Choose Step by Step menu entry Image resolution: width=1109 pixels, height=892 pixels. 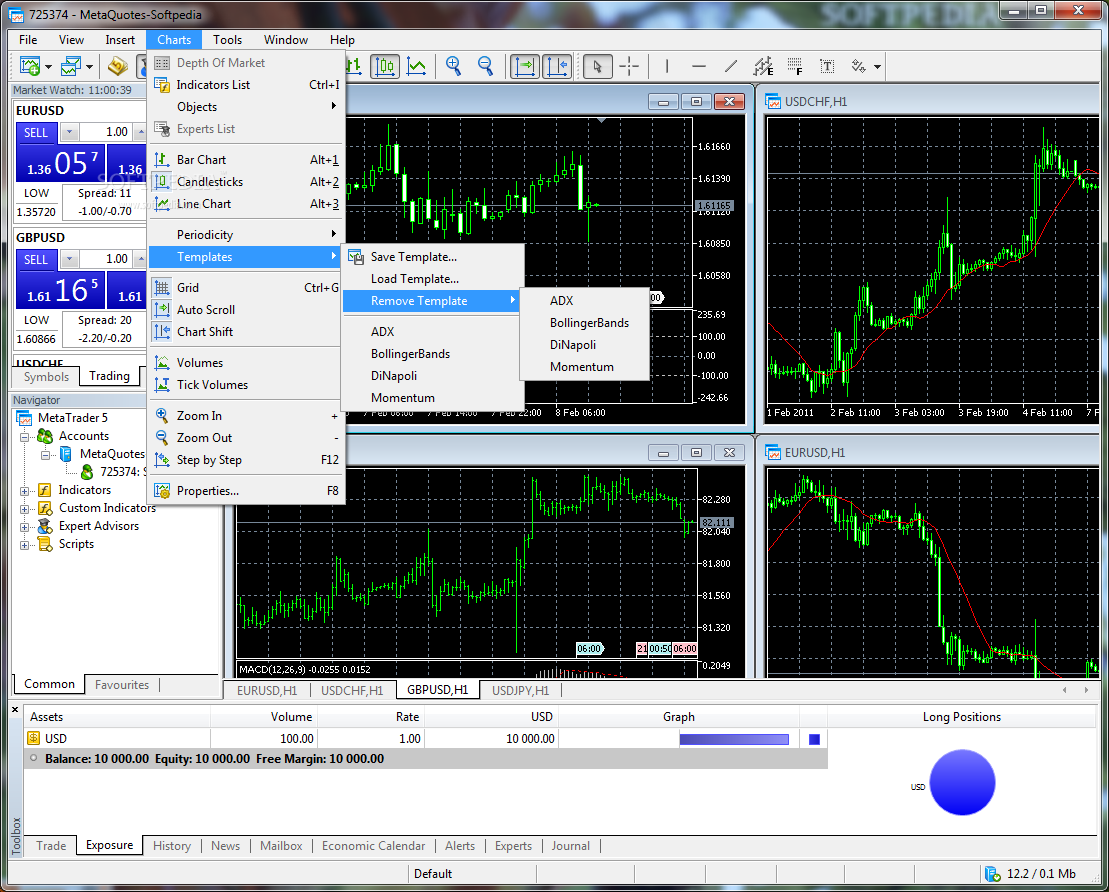click(x=247, y=460)
